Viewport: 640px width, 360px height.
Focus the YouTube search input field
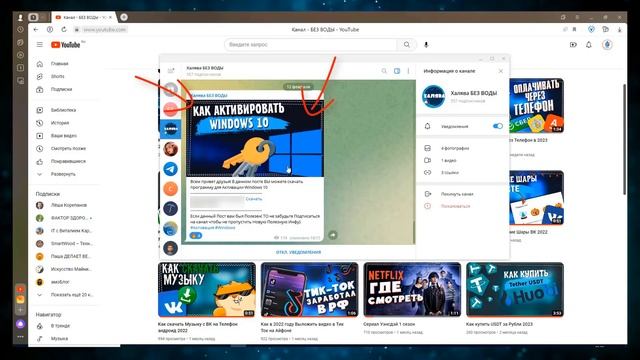pos(311,44)
